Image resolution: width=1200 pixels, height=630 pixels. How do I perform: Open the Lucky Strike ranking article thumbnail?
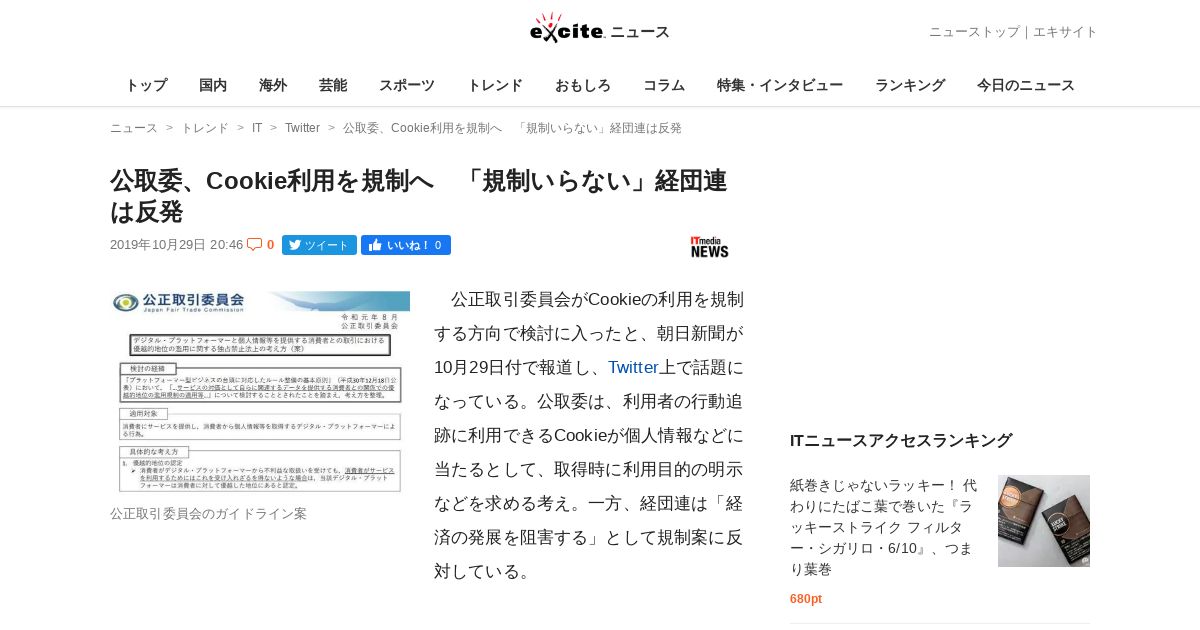pyautogui.click(x=1044, y=521)
